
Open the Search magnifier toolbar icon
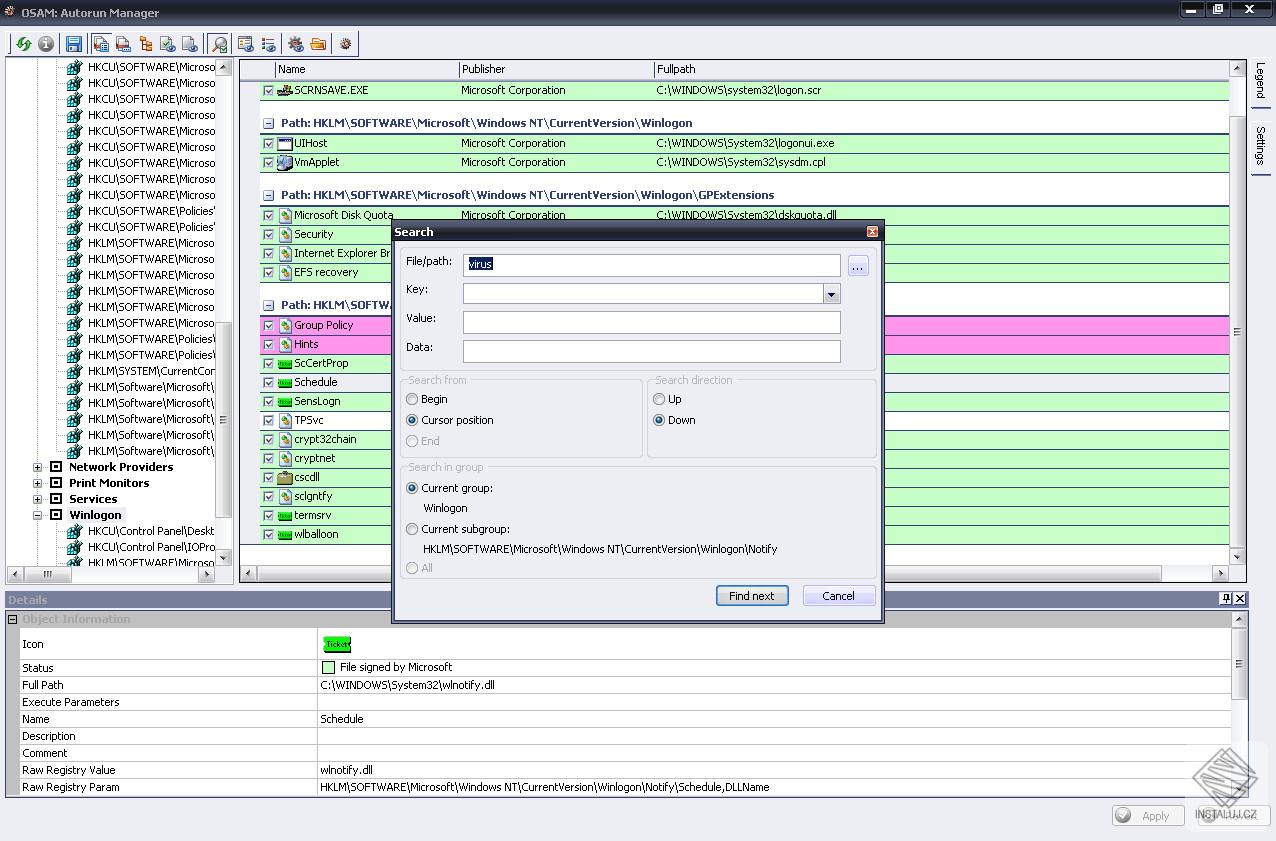coord(219,43)
